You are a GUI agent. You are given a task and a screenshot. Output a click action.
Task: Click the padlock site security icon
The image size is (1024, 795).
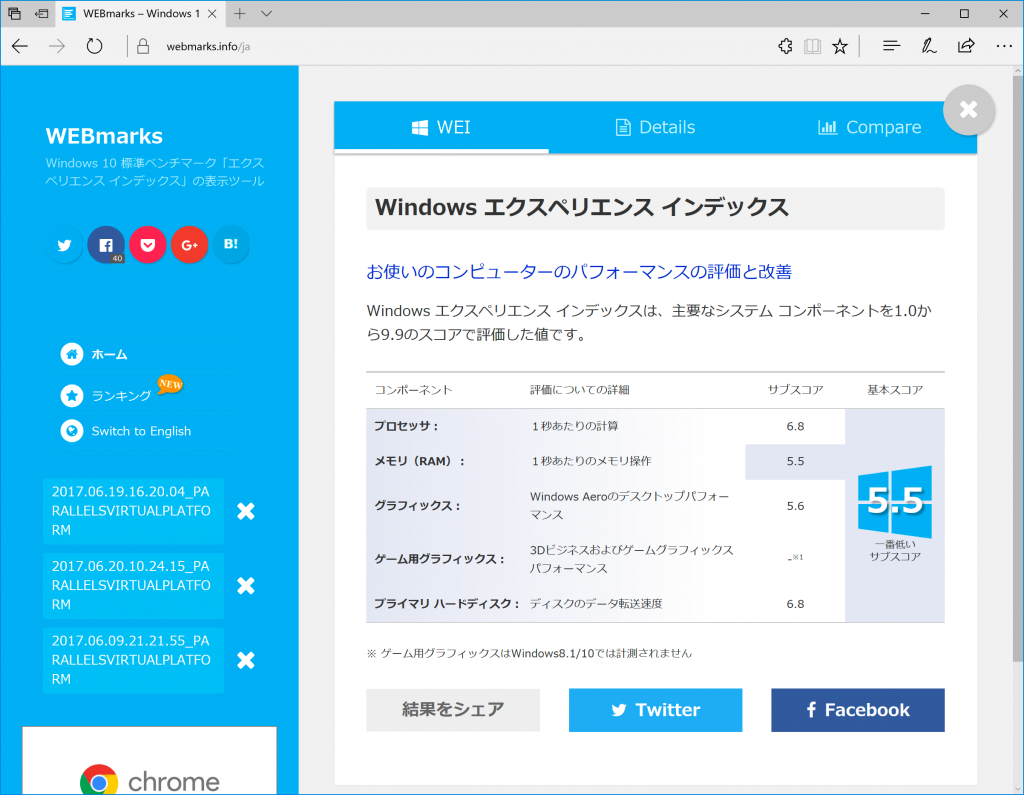pyautogui.click(x=143, y=46)
